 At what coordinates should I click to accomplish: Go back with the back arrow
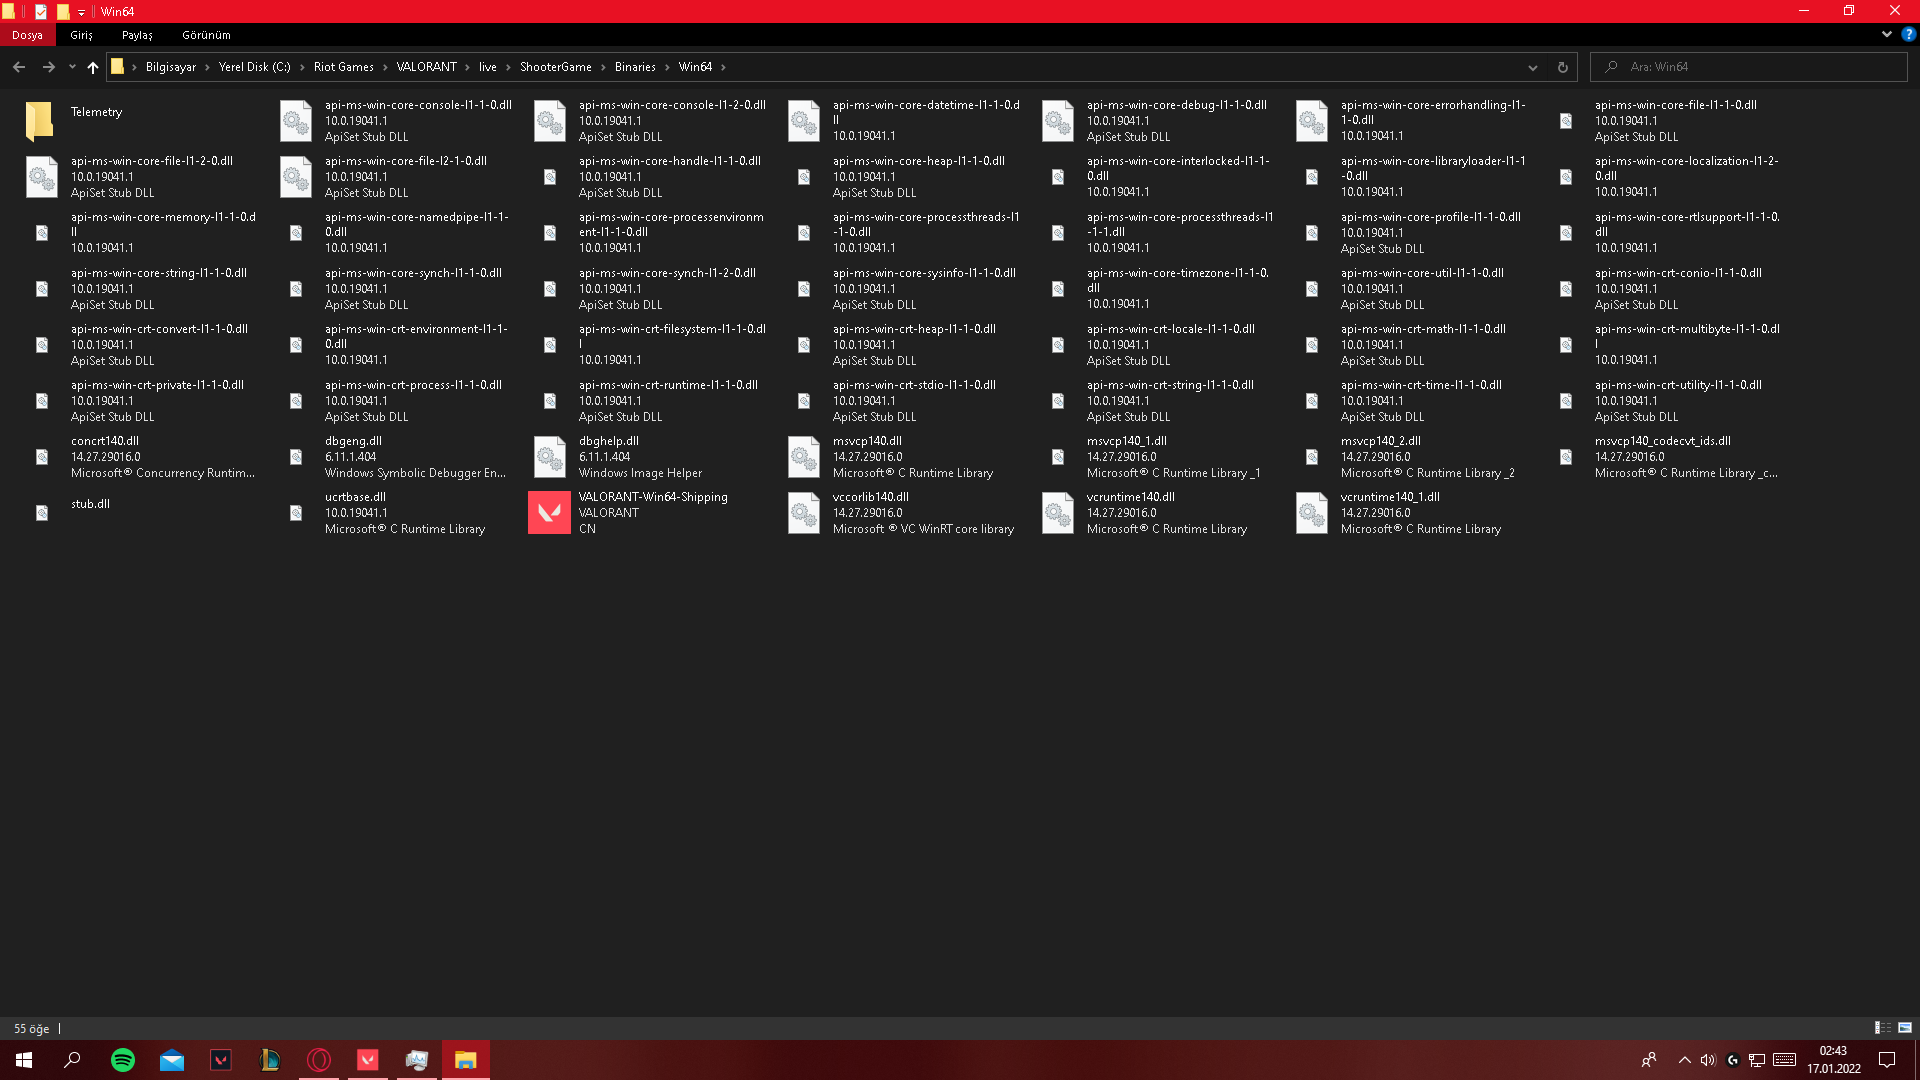point(19,67)
